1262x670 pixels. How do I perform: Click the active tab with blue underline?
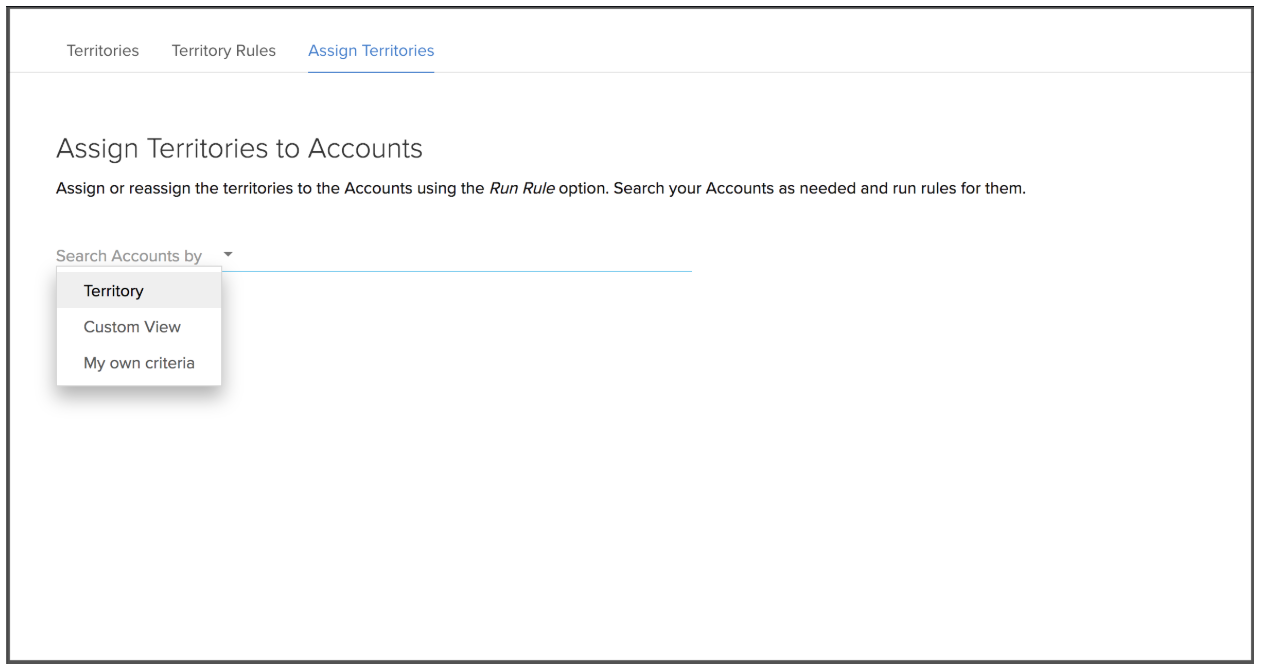(x=371, y=51)
